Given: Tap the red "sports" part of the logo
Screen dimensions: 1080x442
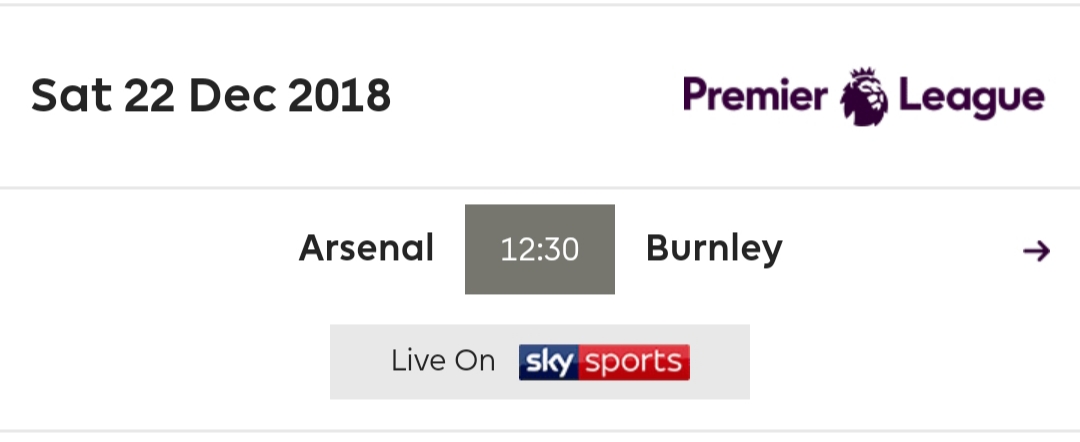Looking at the screenshot, I should point(634,362).
